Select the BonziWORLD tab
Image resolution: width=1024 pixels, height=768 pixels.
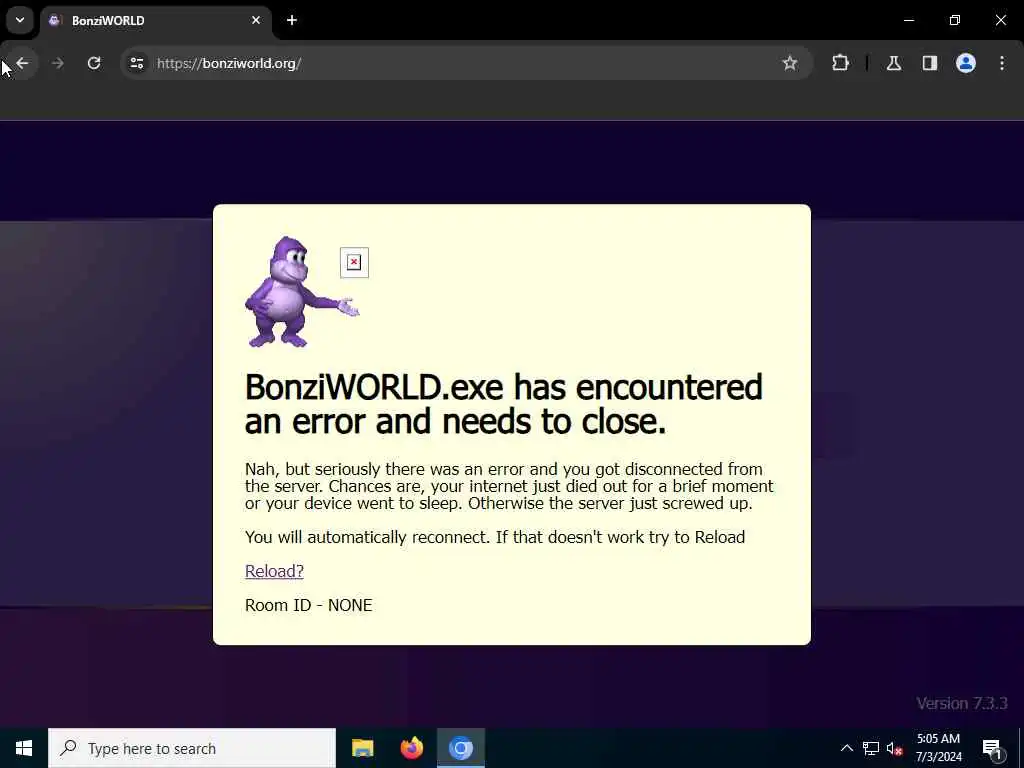157,20
